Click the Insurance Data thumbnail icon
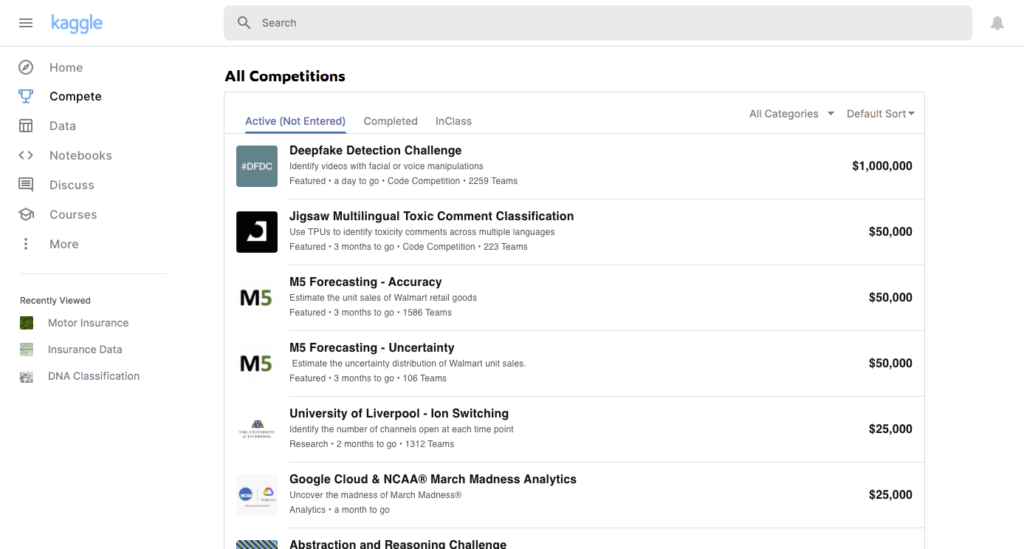The height and width of the screenshot is (549, 1024). pos(26,350)
